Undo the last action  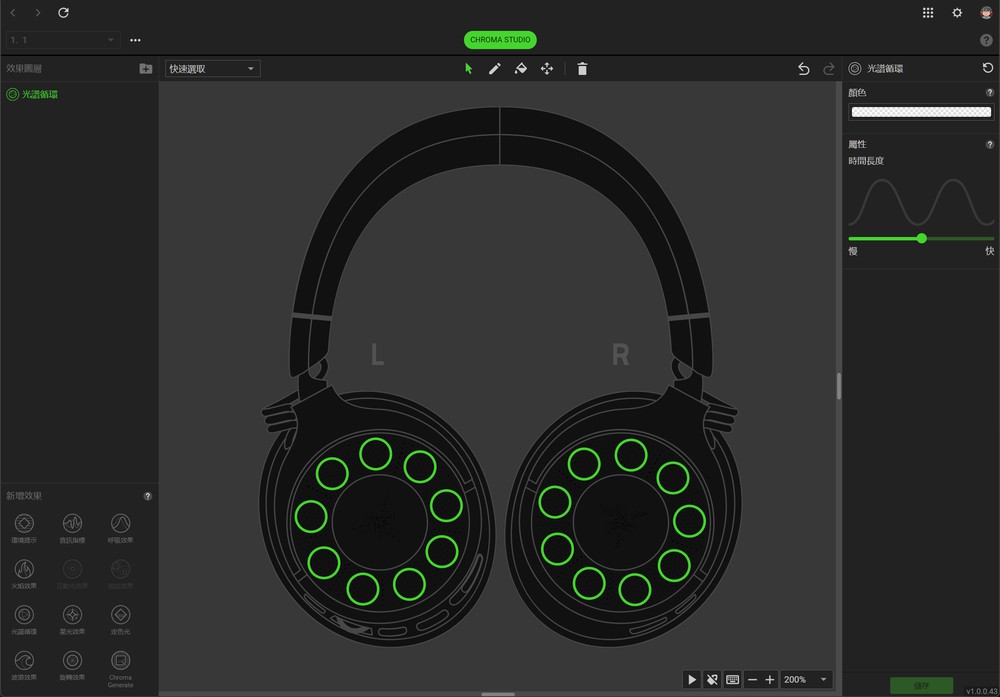point(804,69)
